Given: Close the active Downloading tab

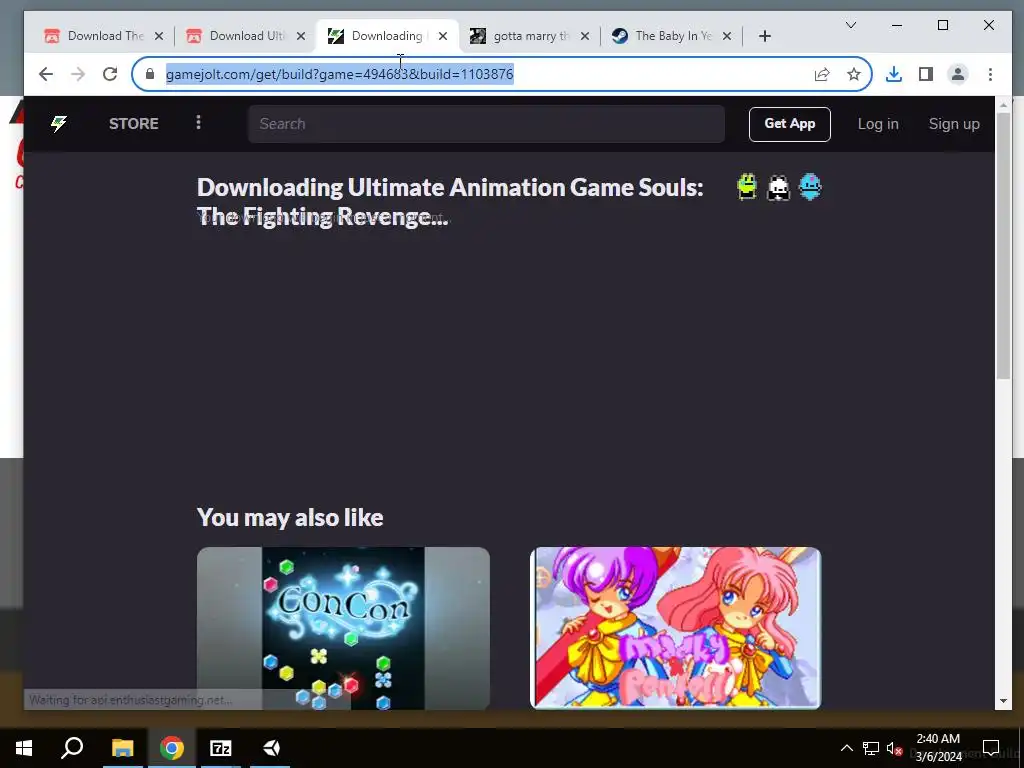Looking at the screenshot, I should [x=443, y=36].
